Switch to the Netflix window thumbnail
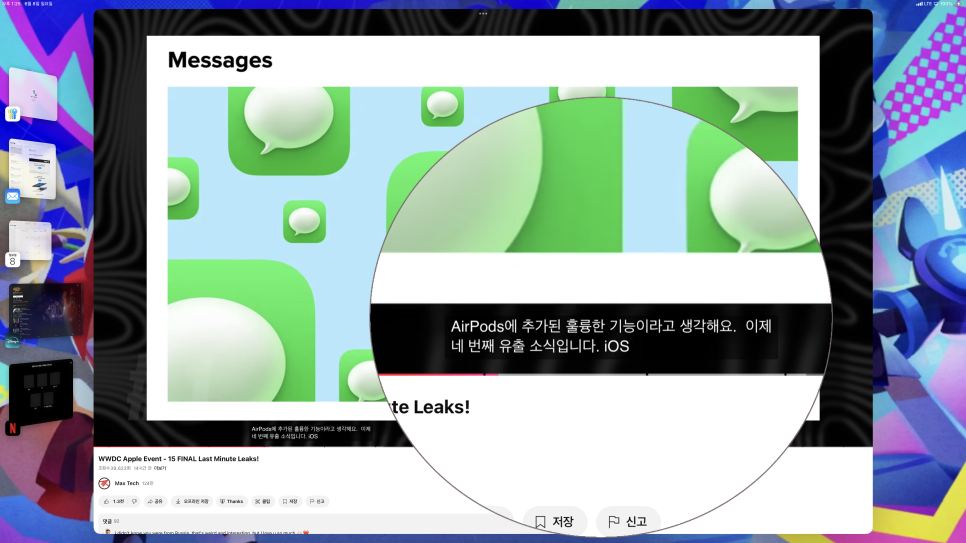 click(x=41, y=391)
